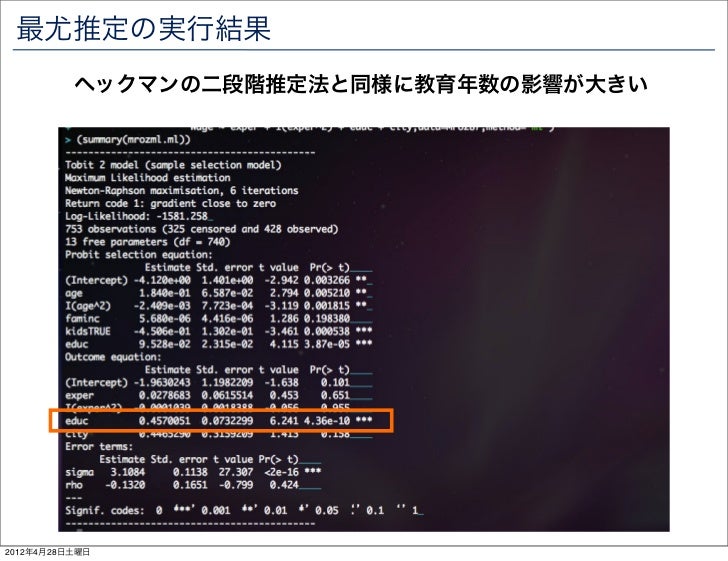The height and width of the screenshot is (561, 728).
Task: Click the 'Probit selection equation:' heading
Action: [x=139, y=254]
